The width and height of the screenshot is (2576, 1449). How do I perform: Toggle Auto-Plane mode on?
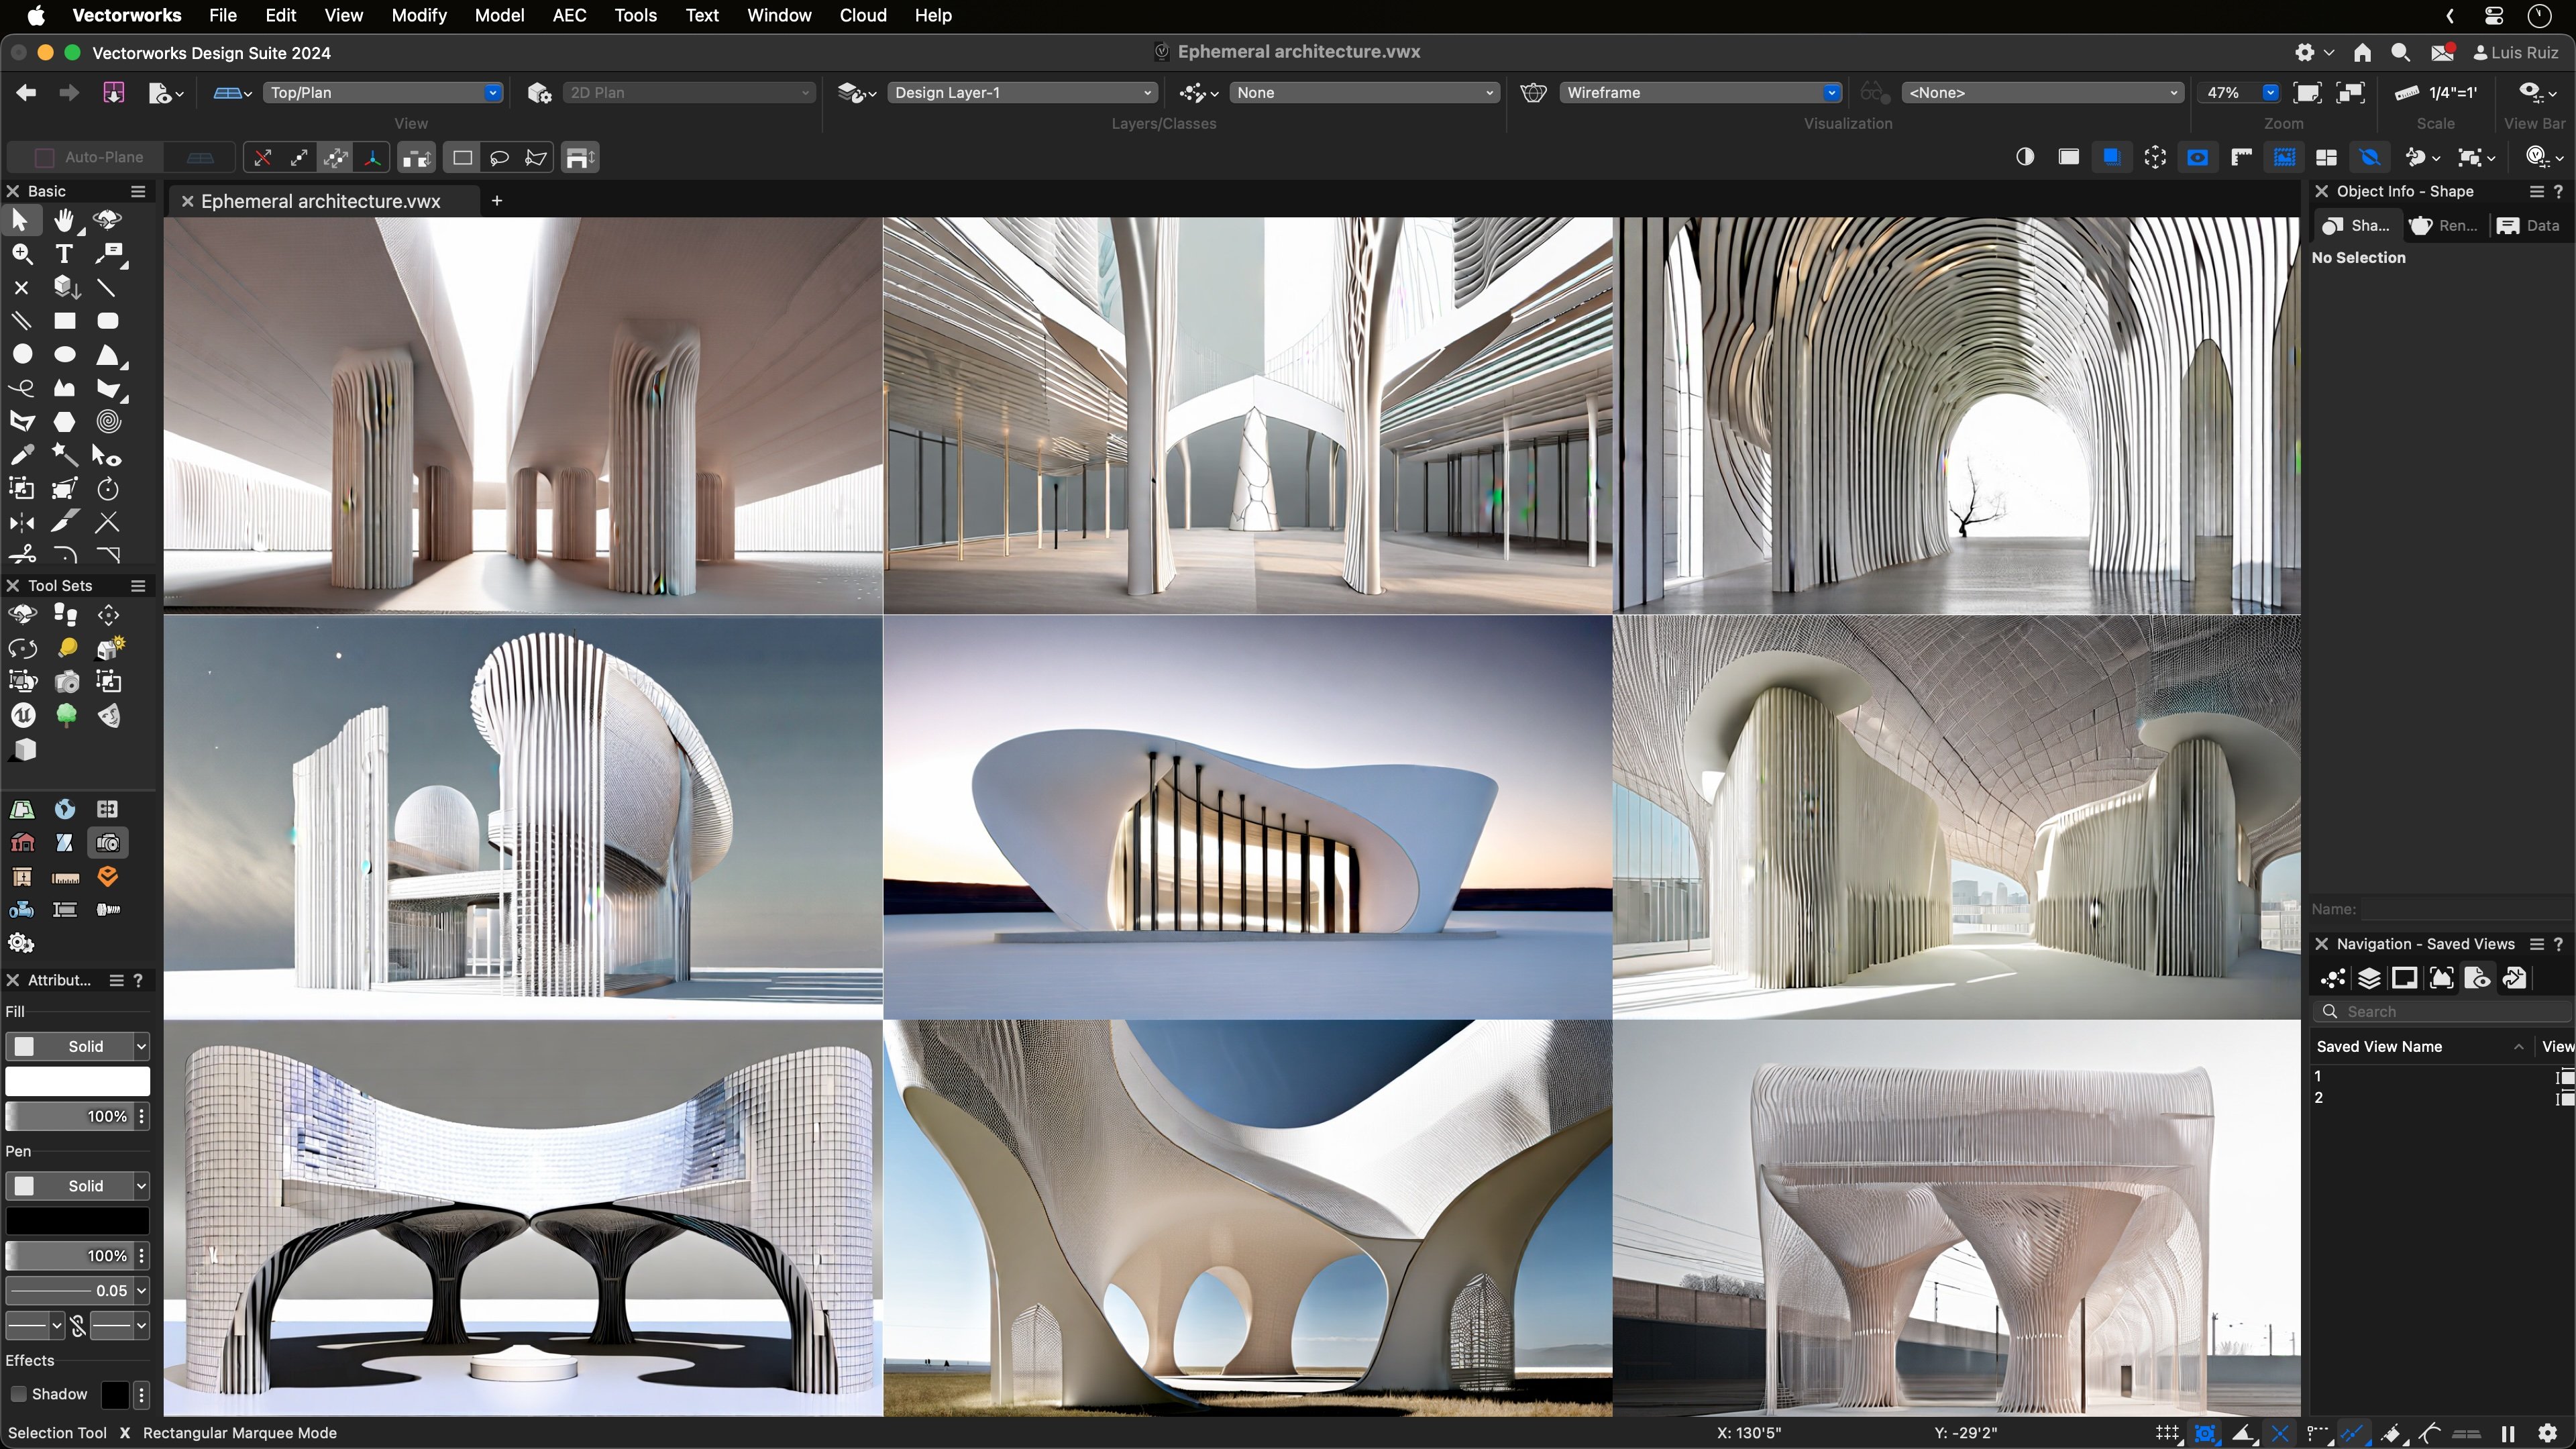44,157
